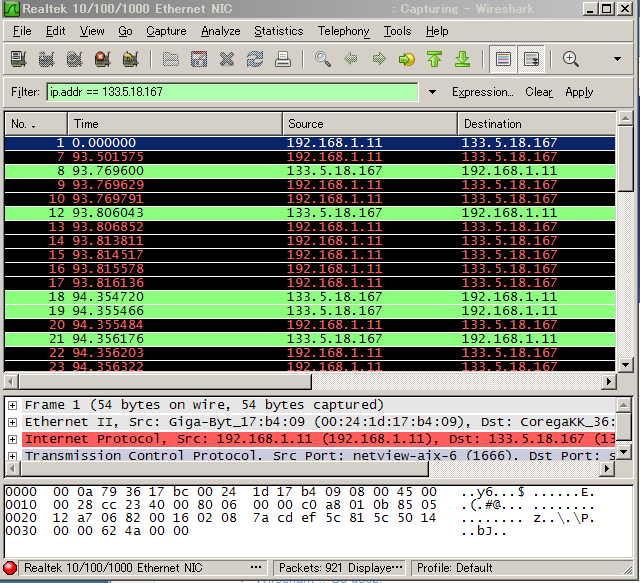The height and width of the screenshot is (583, 640).
Task: Restart the running capture icon
Action: point(131,59)
